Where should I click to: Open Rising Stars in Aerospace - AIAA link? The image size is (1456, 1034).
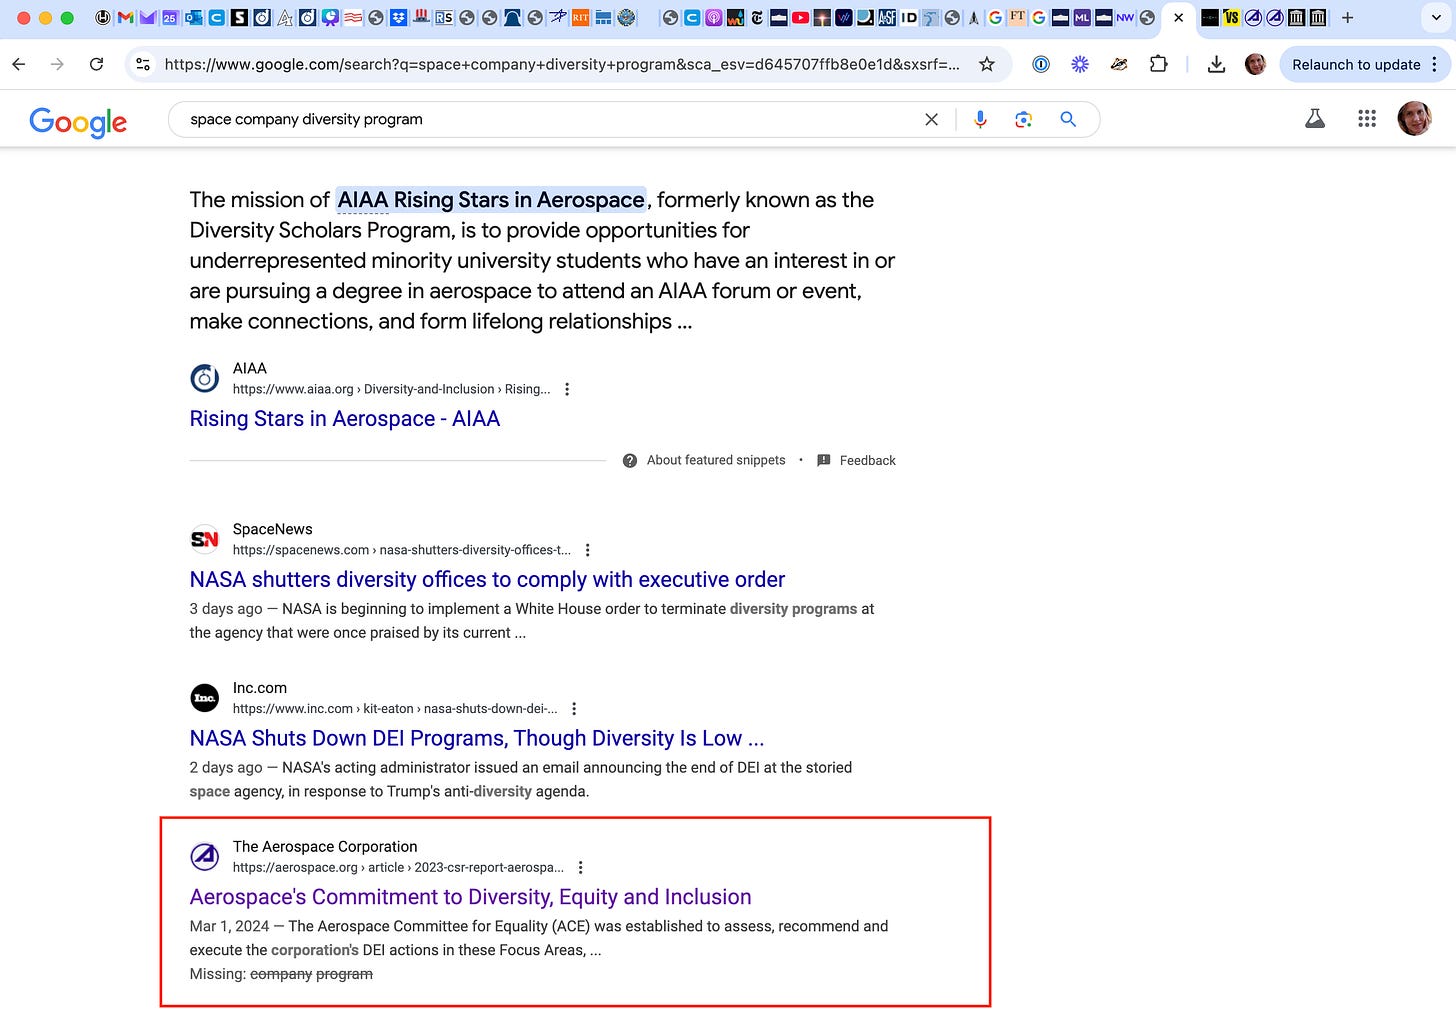(345, 419)
